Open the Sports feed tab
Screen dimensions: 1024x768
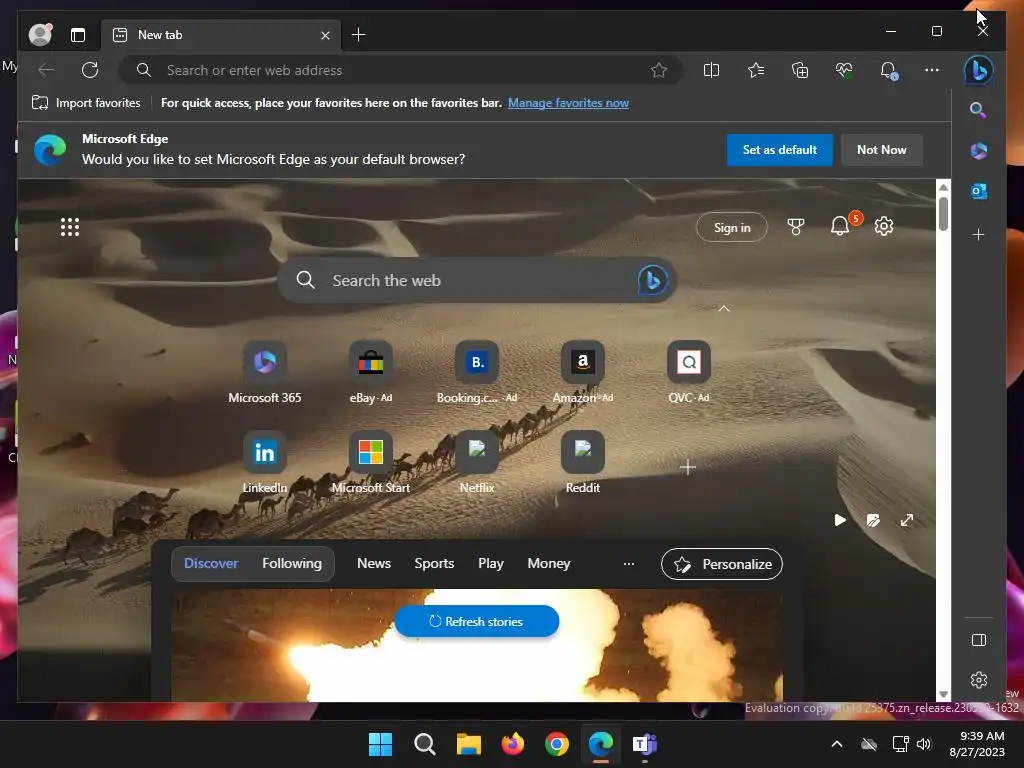[x=434, y=563]
